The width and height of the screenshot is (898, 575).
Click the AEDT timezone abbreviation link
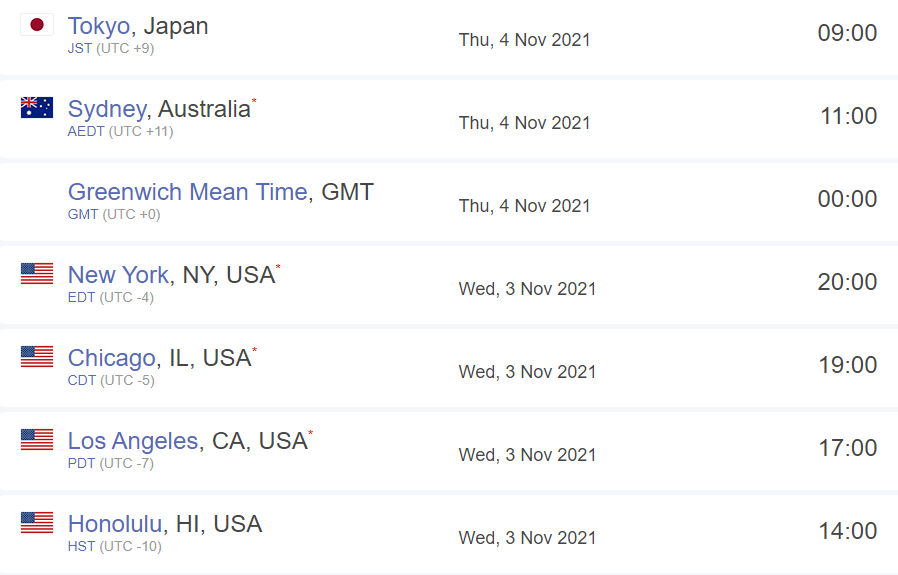pos(86,131)
